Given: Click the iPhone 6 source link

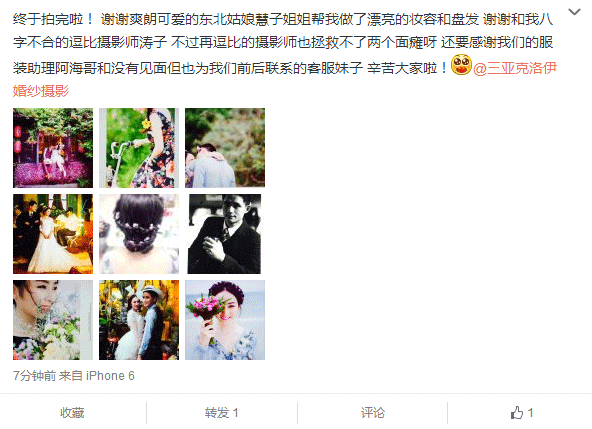Looking at the screenshot, I should pos(110,376).
